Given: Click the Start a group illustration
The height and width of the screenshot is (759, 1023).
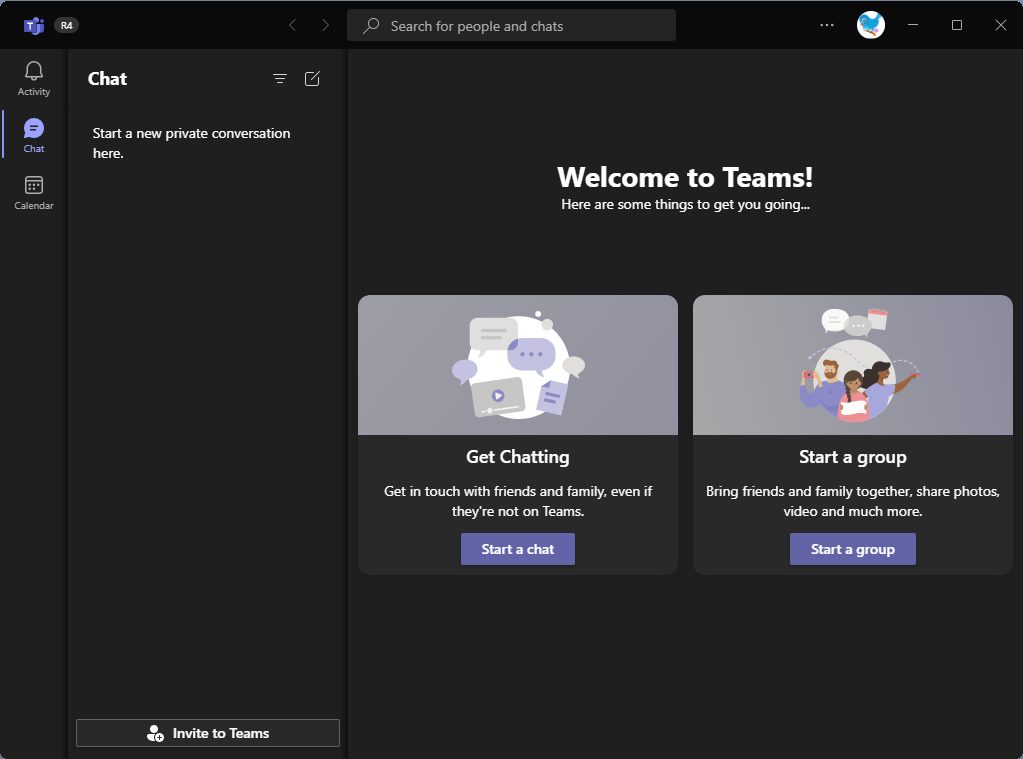Looking at the screenshot, I should pos(853,365).
